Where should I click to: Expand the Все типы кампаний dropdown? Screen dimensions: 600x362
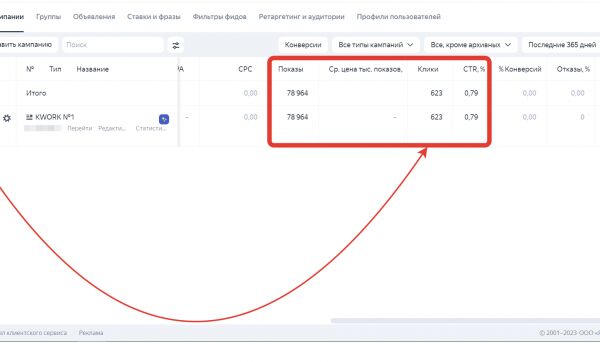tap(376, 45)
